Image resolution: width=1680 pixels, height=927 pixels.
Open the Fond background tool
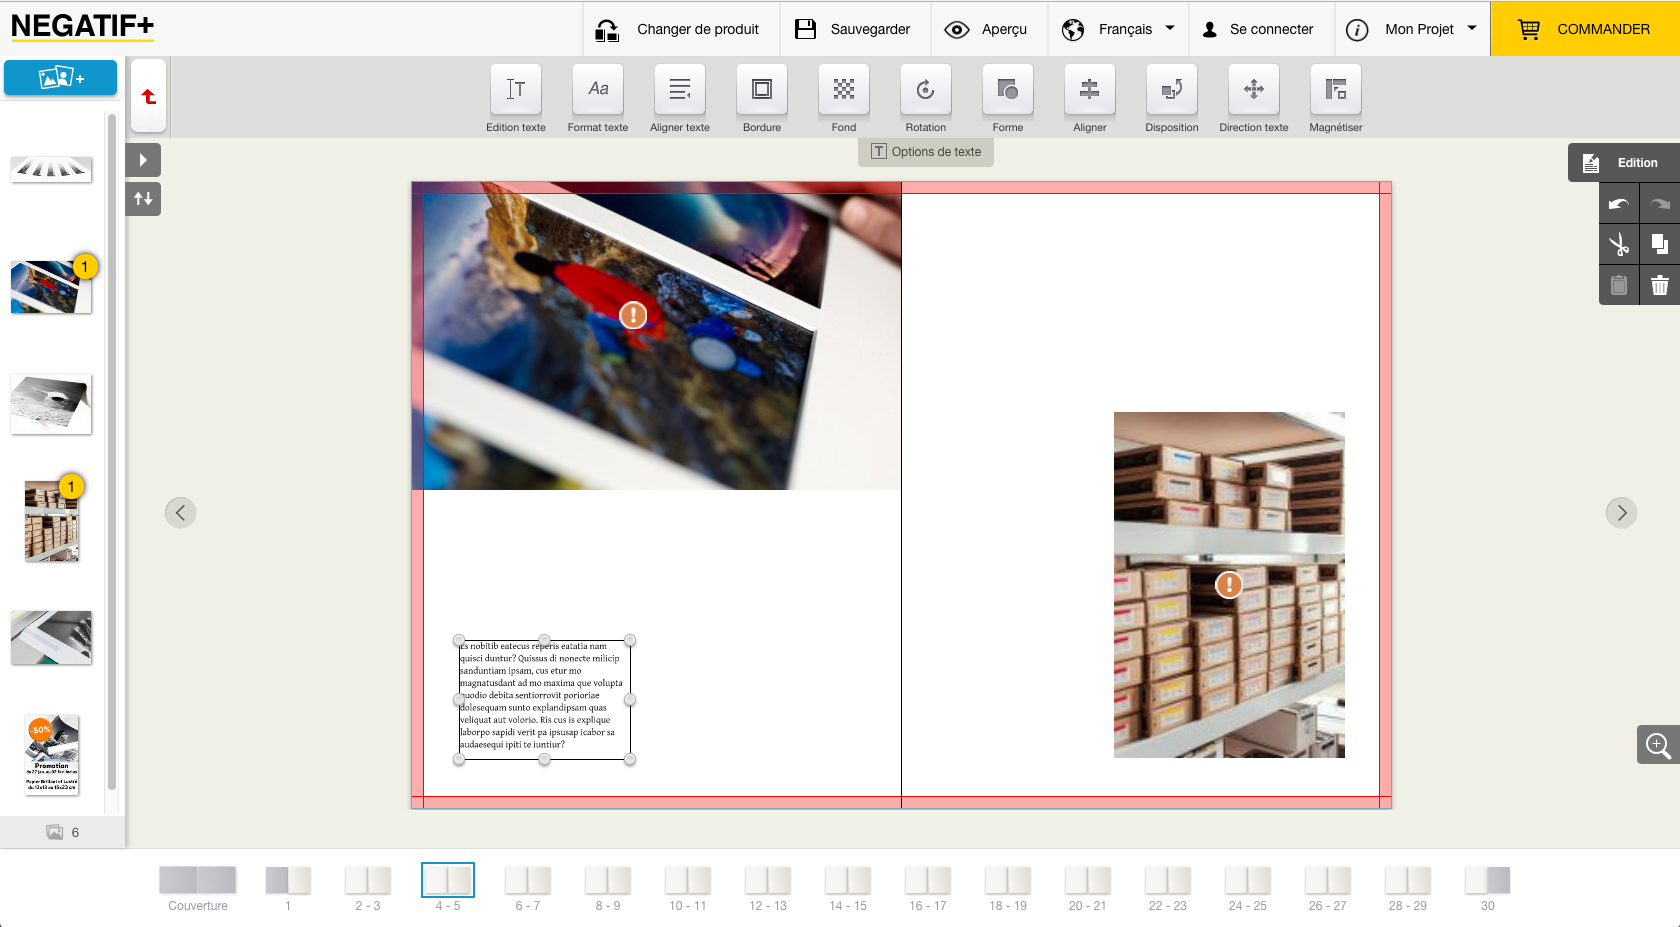pyautogui.click(x=844, y=98)
